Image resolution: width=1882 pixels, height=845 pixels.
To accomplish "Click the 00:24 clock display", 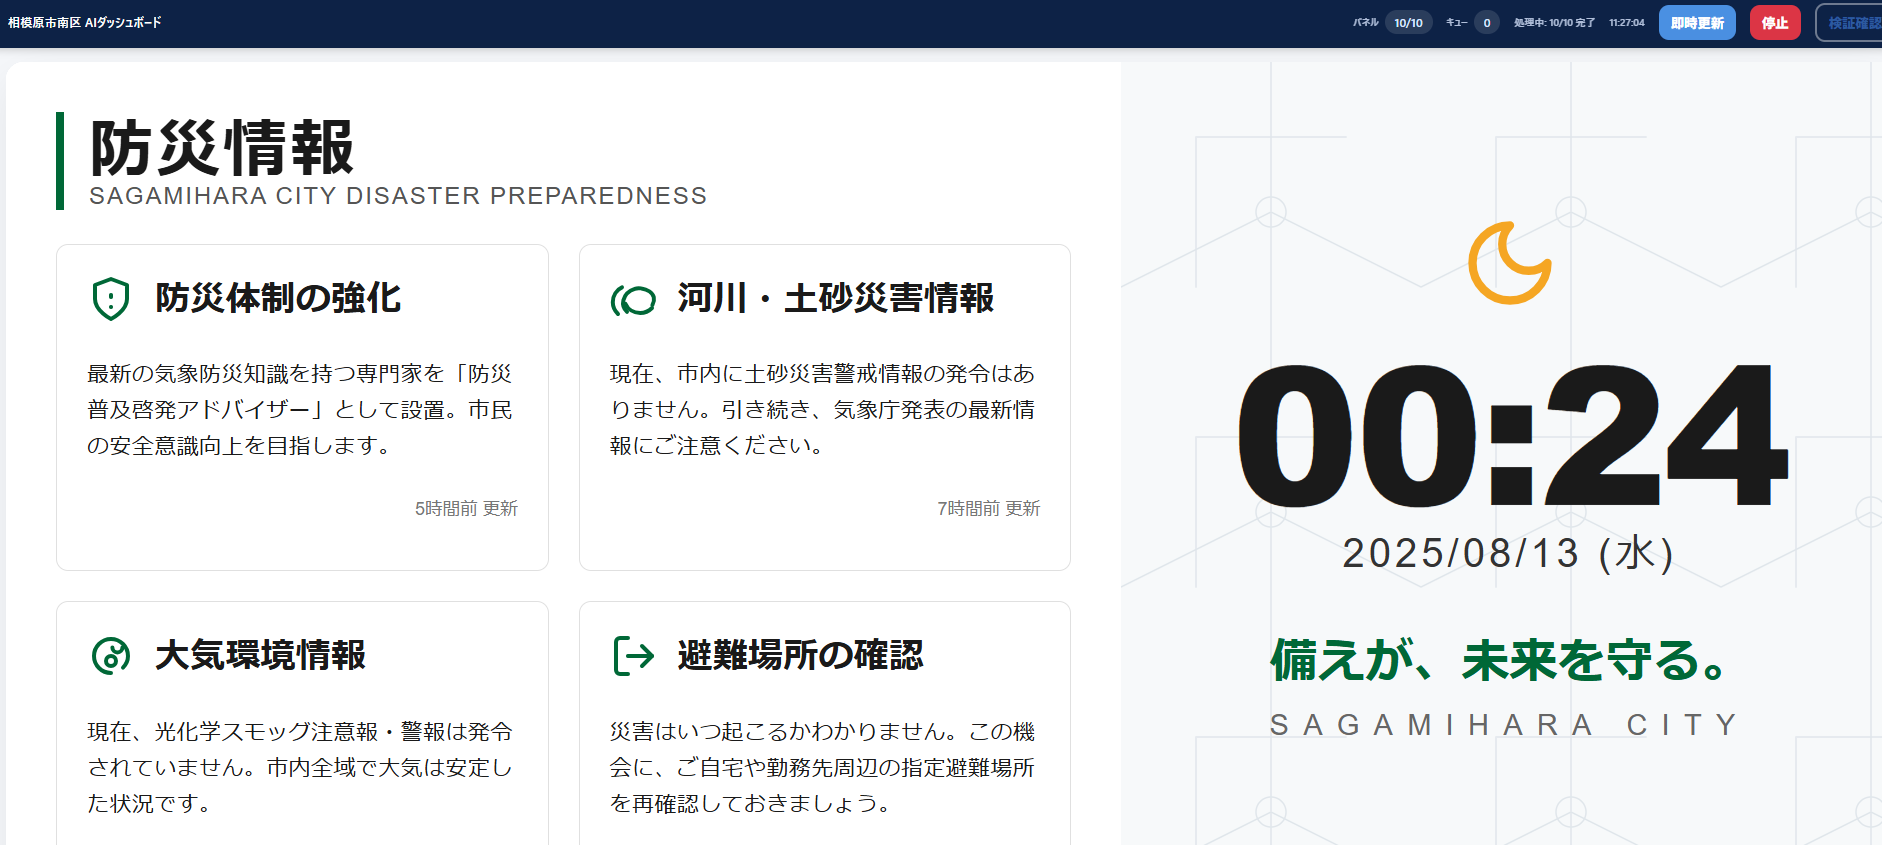I will tap(1511, 436).
